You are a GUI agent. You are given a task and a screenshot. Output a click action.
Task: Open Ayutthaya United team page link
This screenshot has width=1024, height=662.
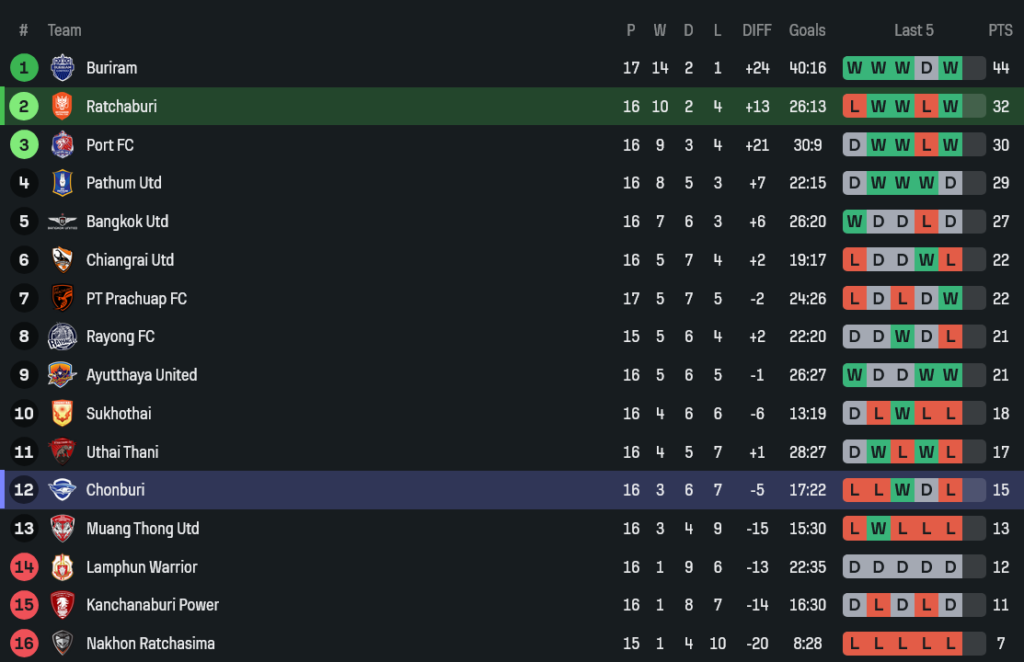(141, 375)
